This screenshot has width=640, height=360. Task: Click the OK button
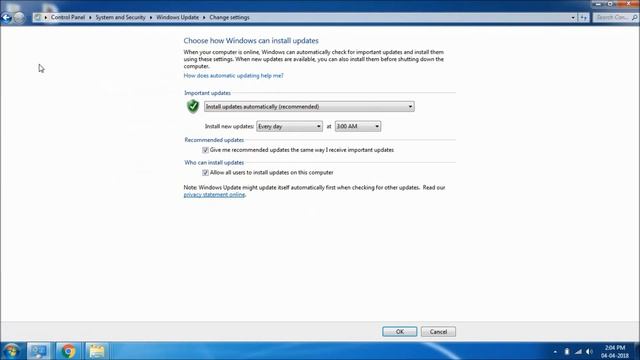[400, 331]
